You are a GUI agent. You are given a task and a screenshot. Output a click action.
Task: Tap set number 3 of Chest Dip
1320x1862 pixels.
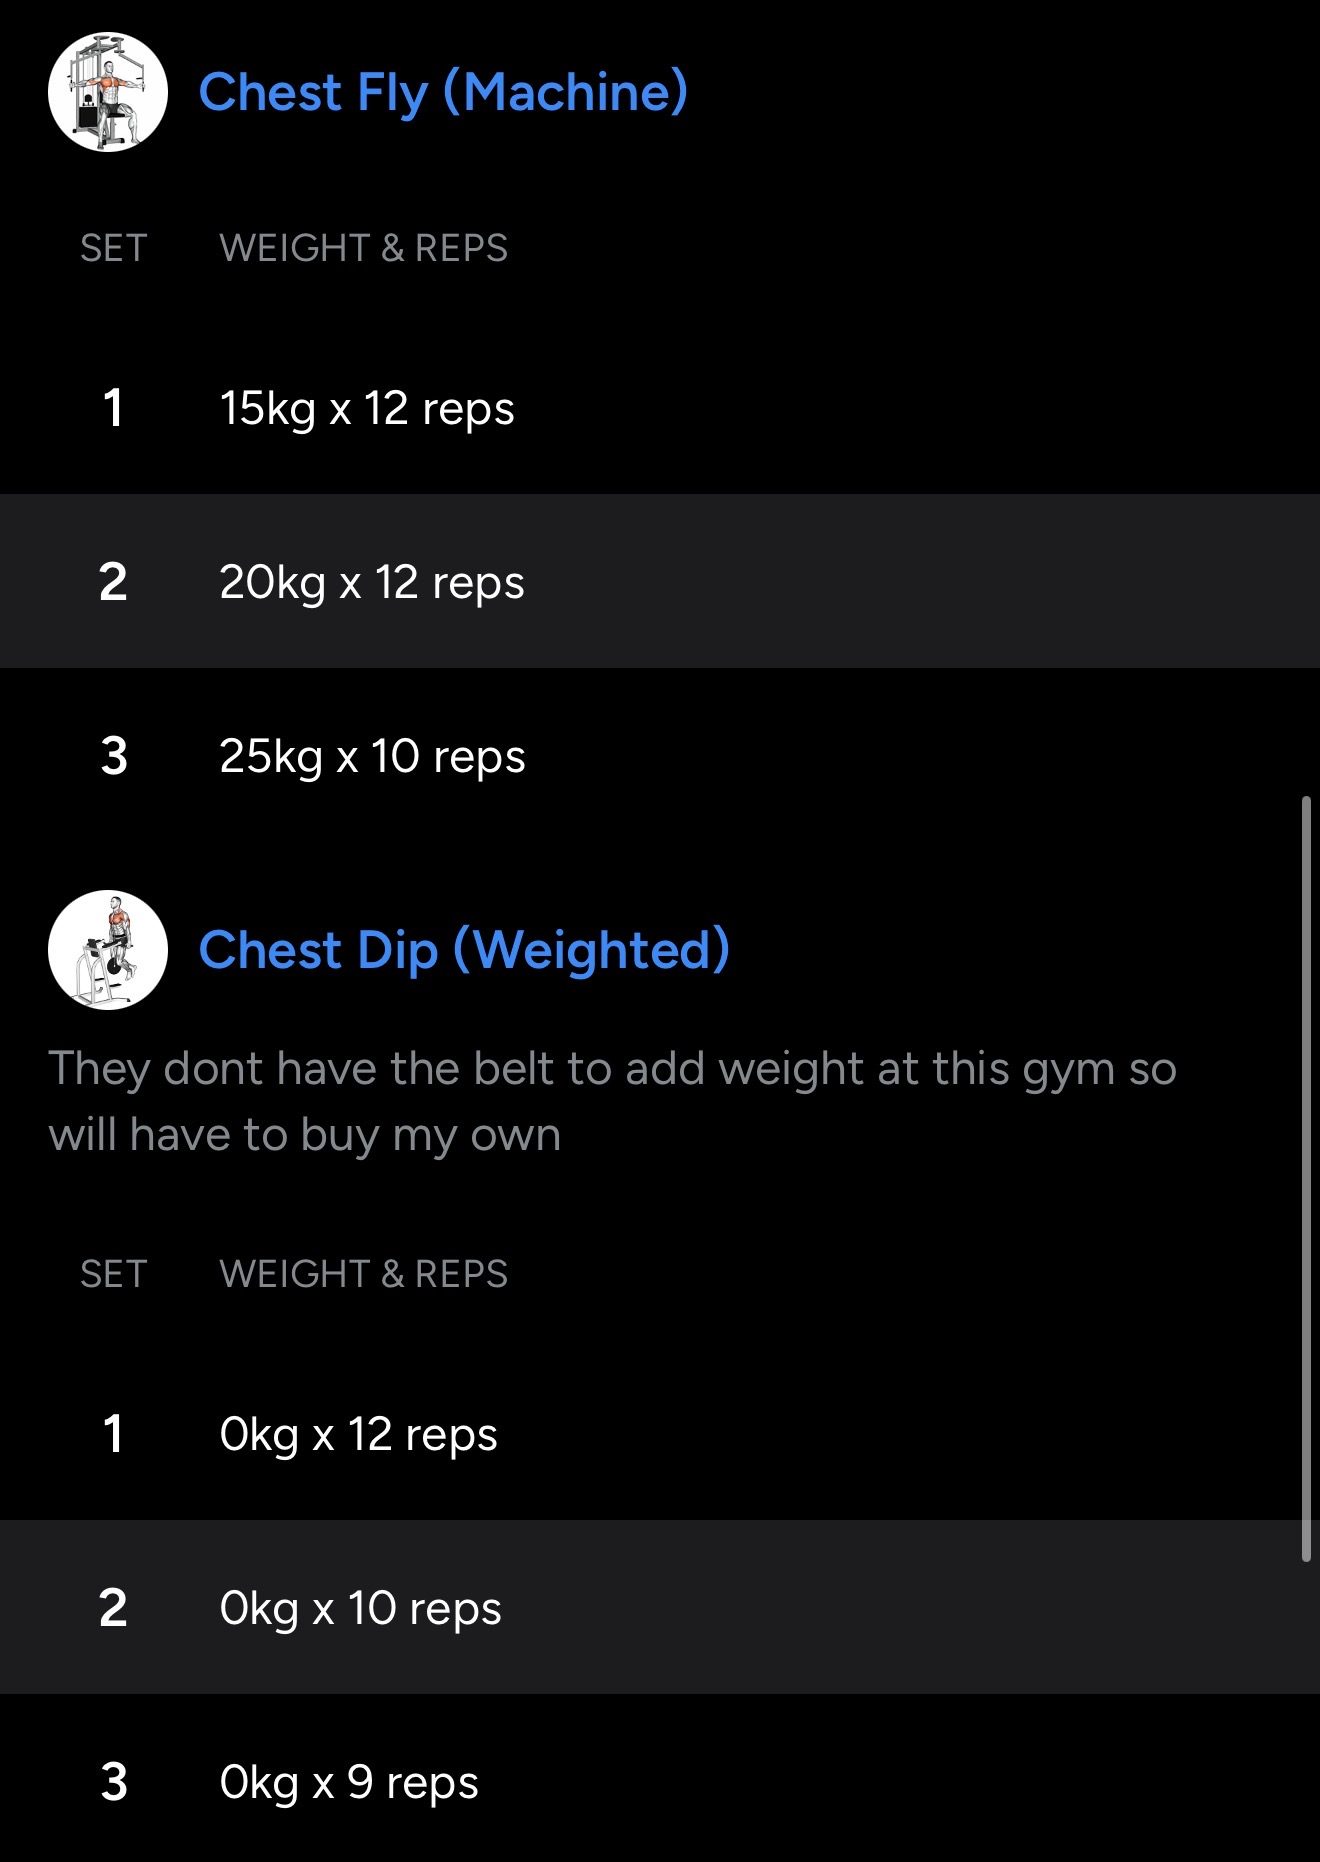(114, 1782)
